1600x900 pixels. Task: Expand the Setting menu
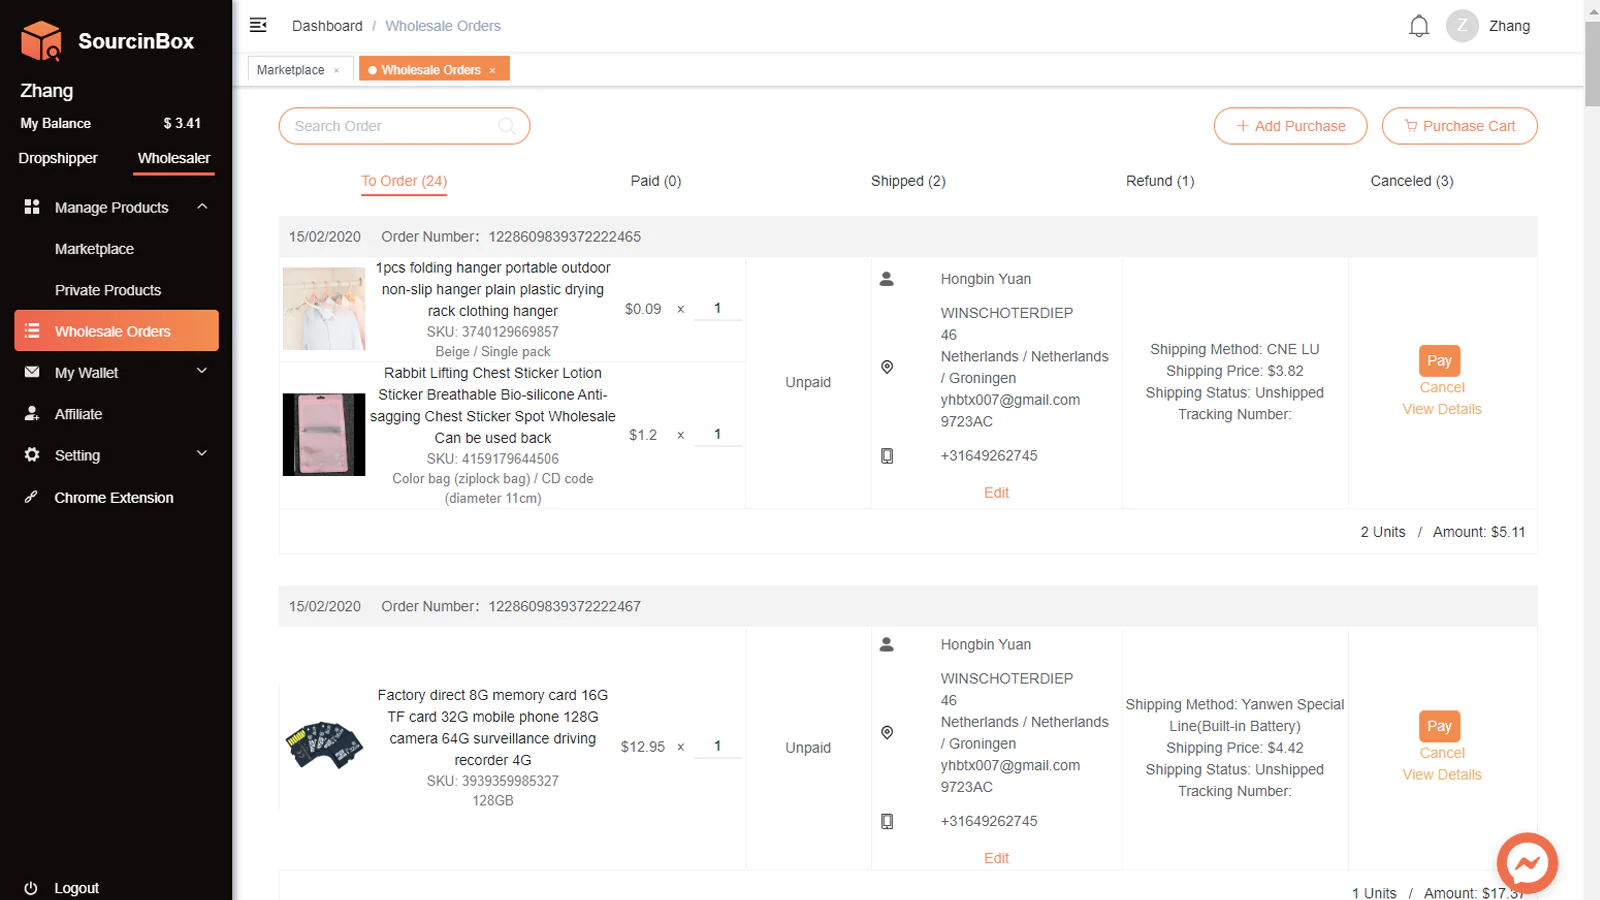coord(202,454)
